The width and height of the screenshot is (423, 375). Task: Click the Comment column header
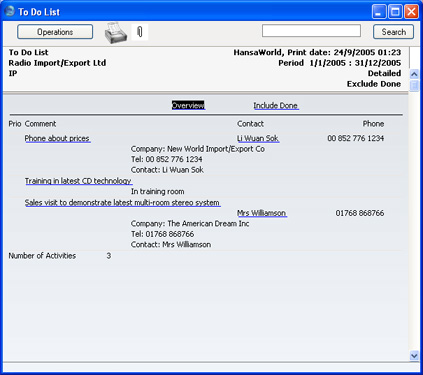(x=41, y=124)
